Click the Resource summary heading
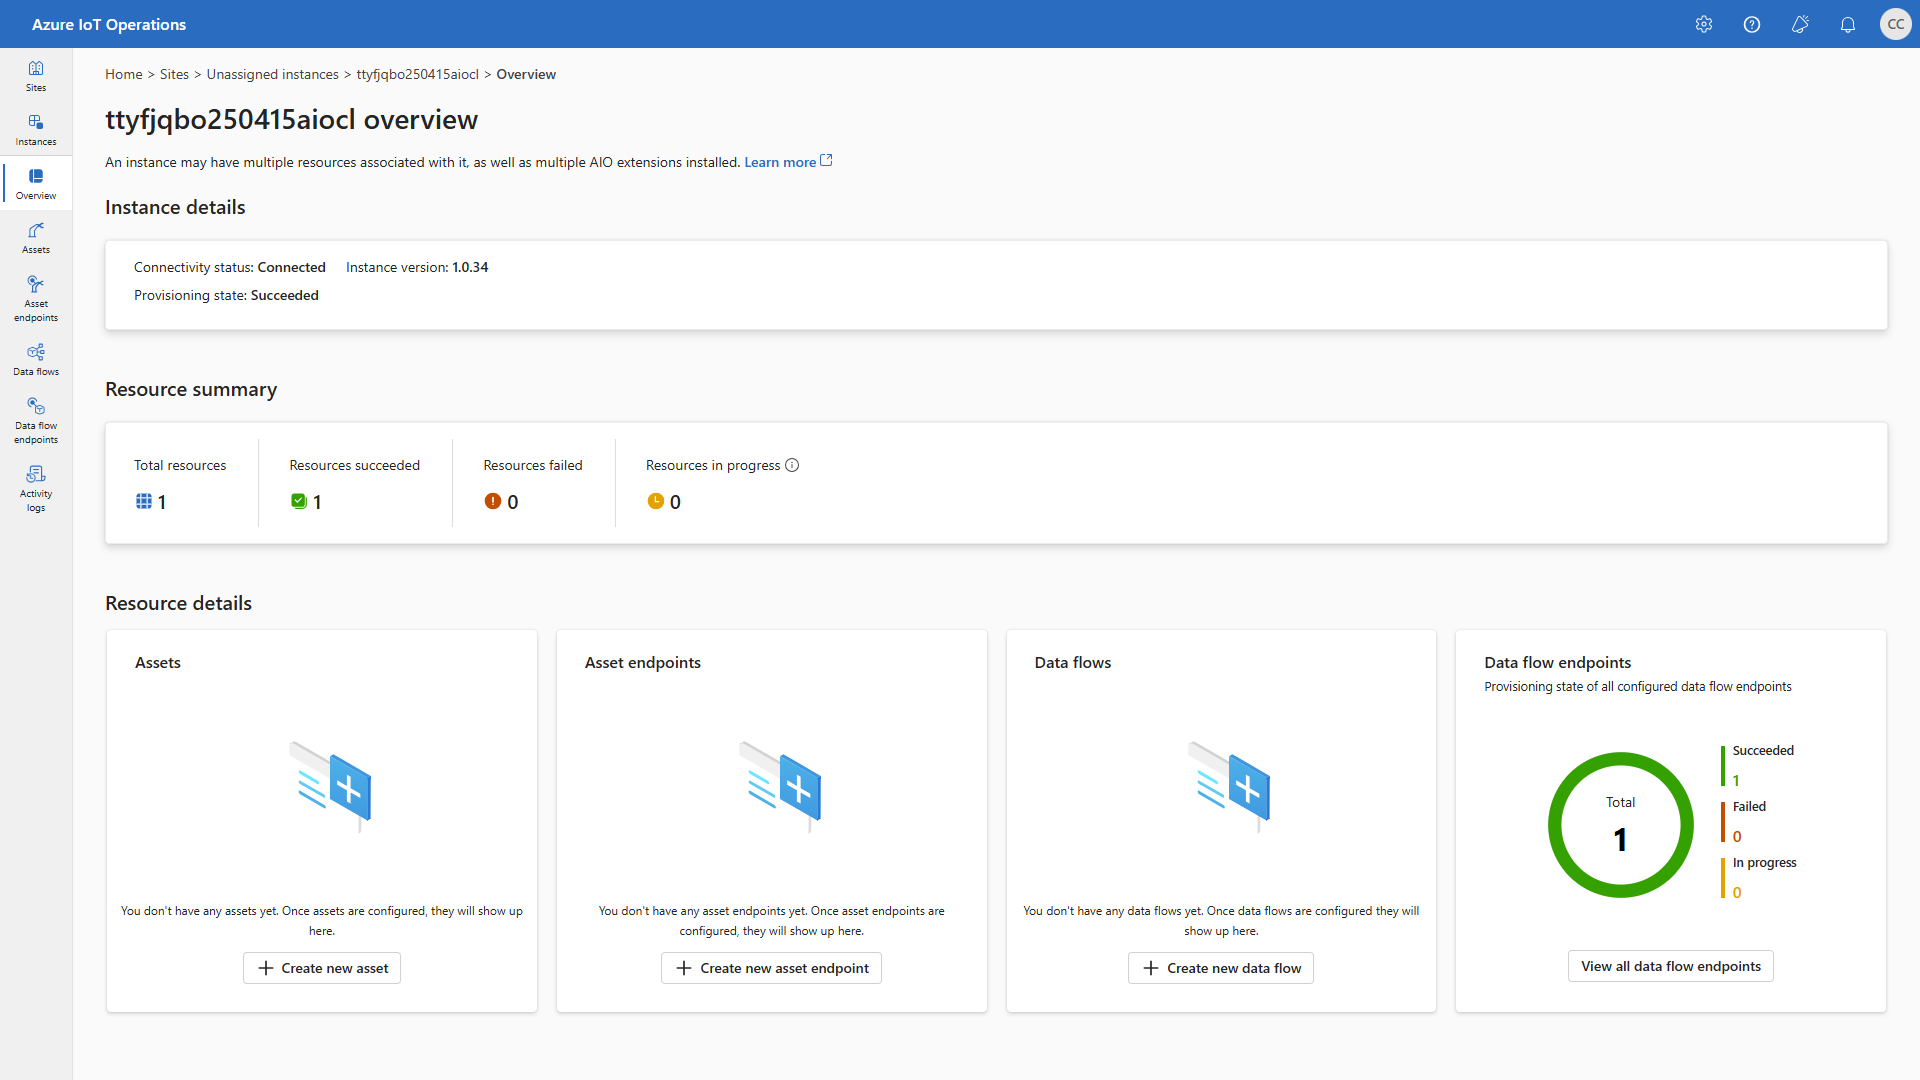The image size is (1920, 1080). 191,389
